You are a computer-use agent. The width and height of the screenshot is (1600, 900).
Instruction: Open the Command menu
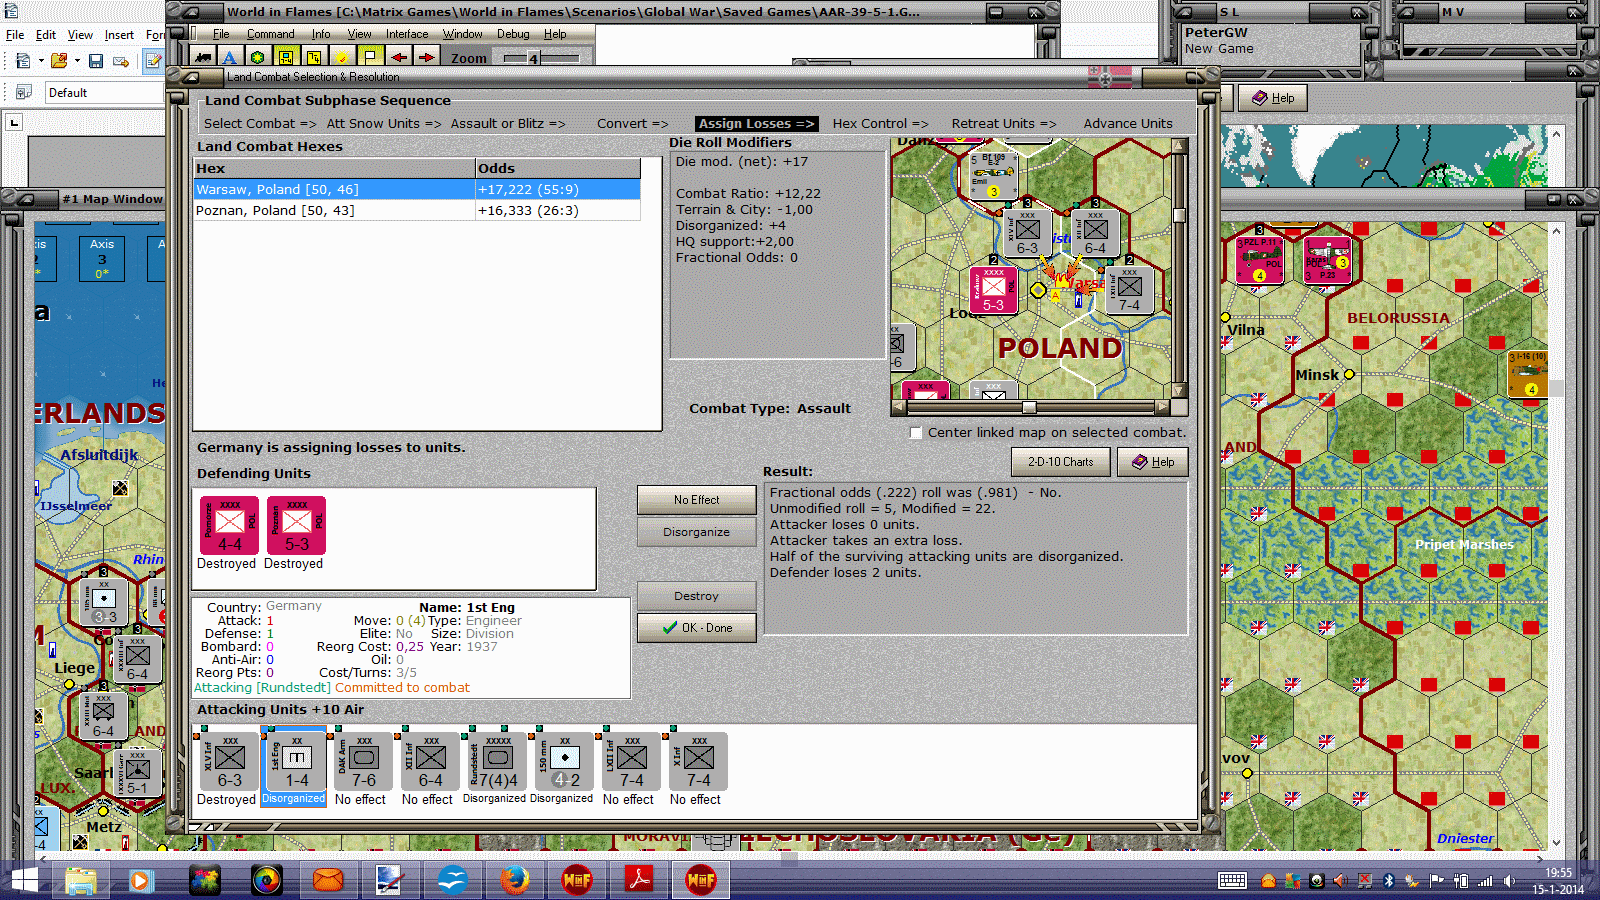point(270,34)
